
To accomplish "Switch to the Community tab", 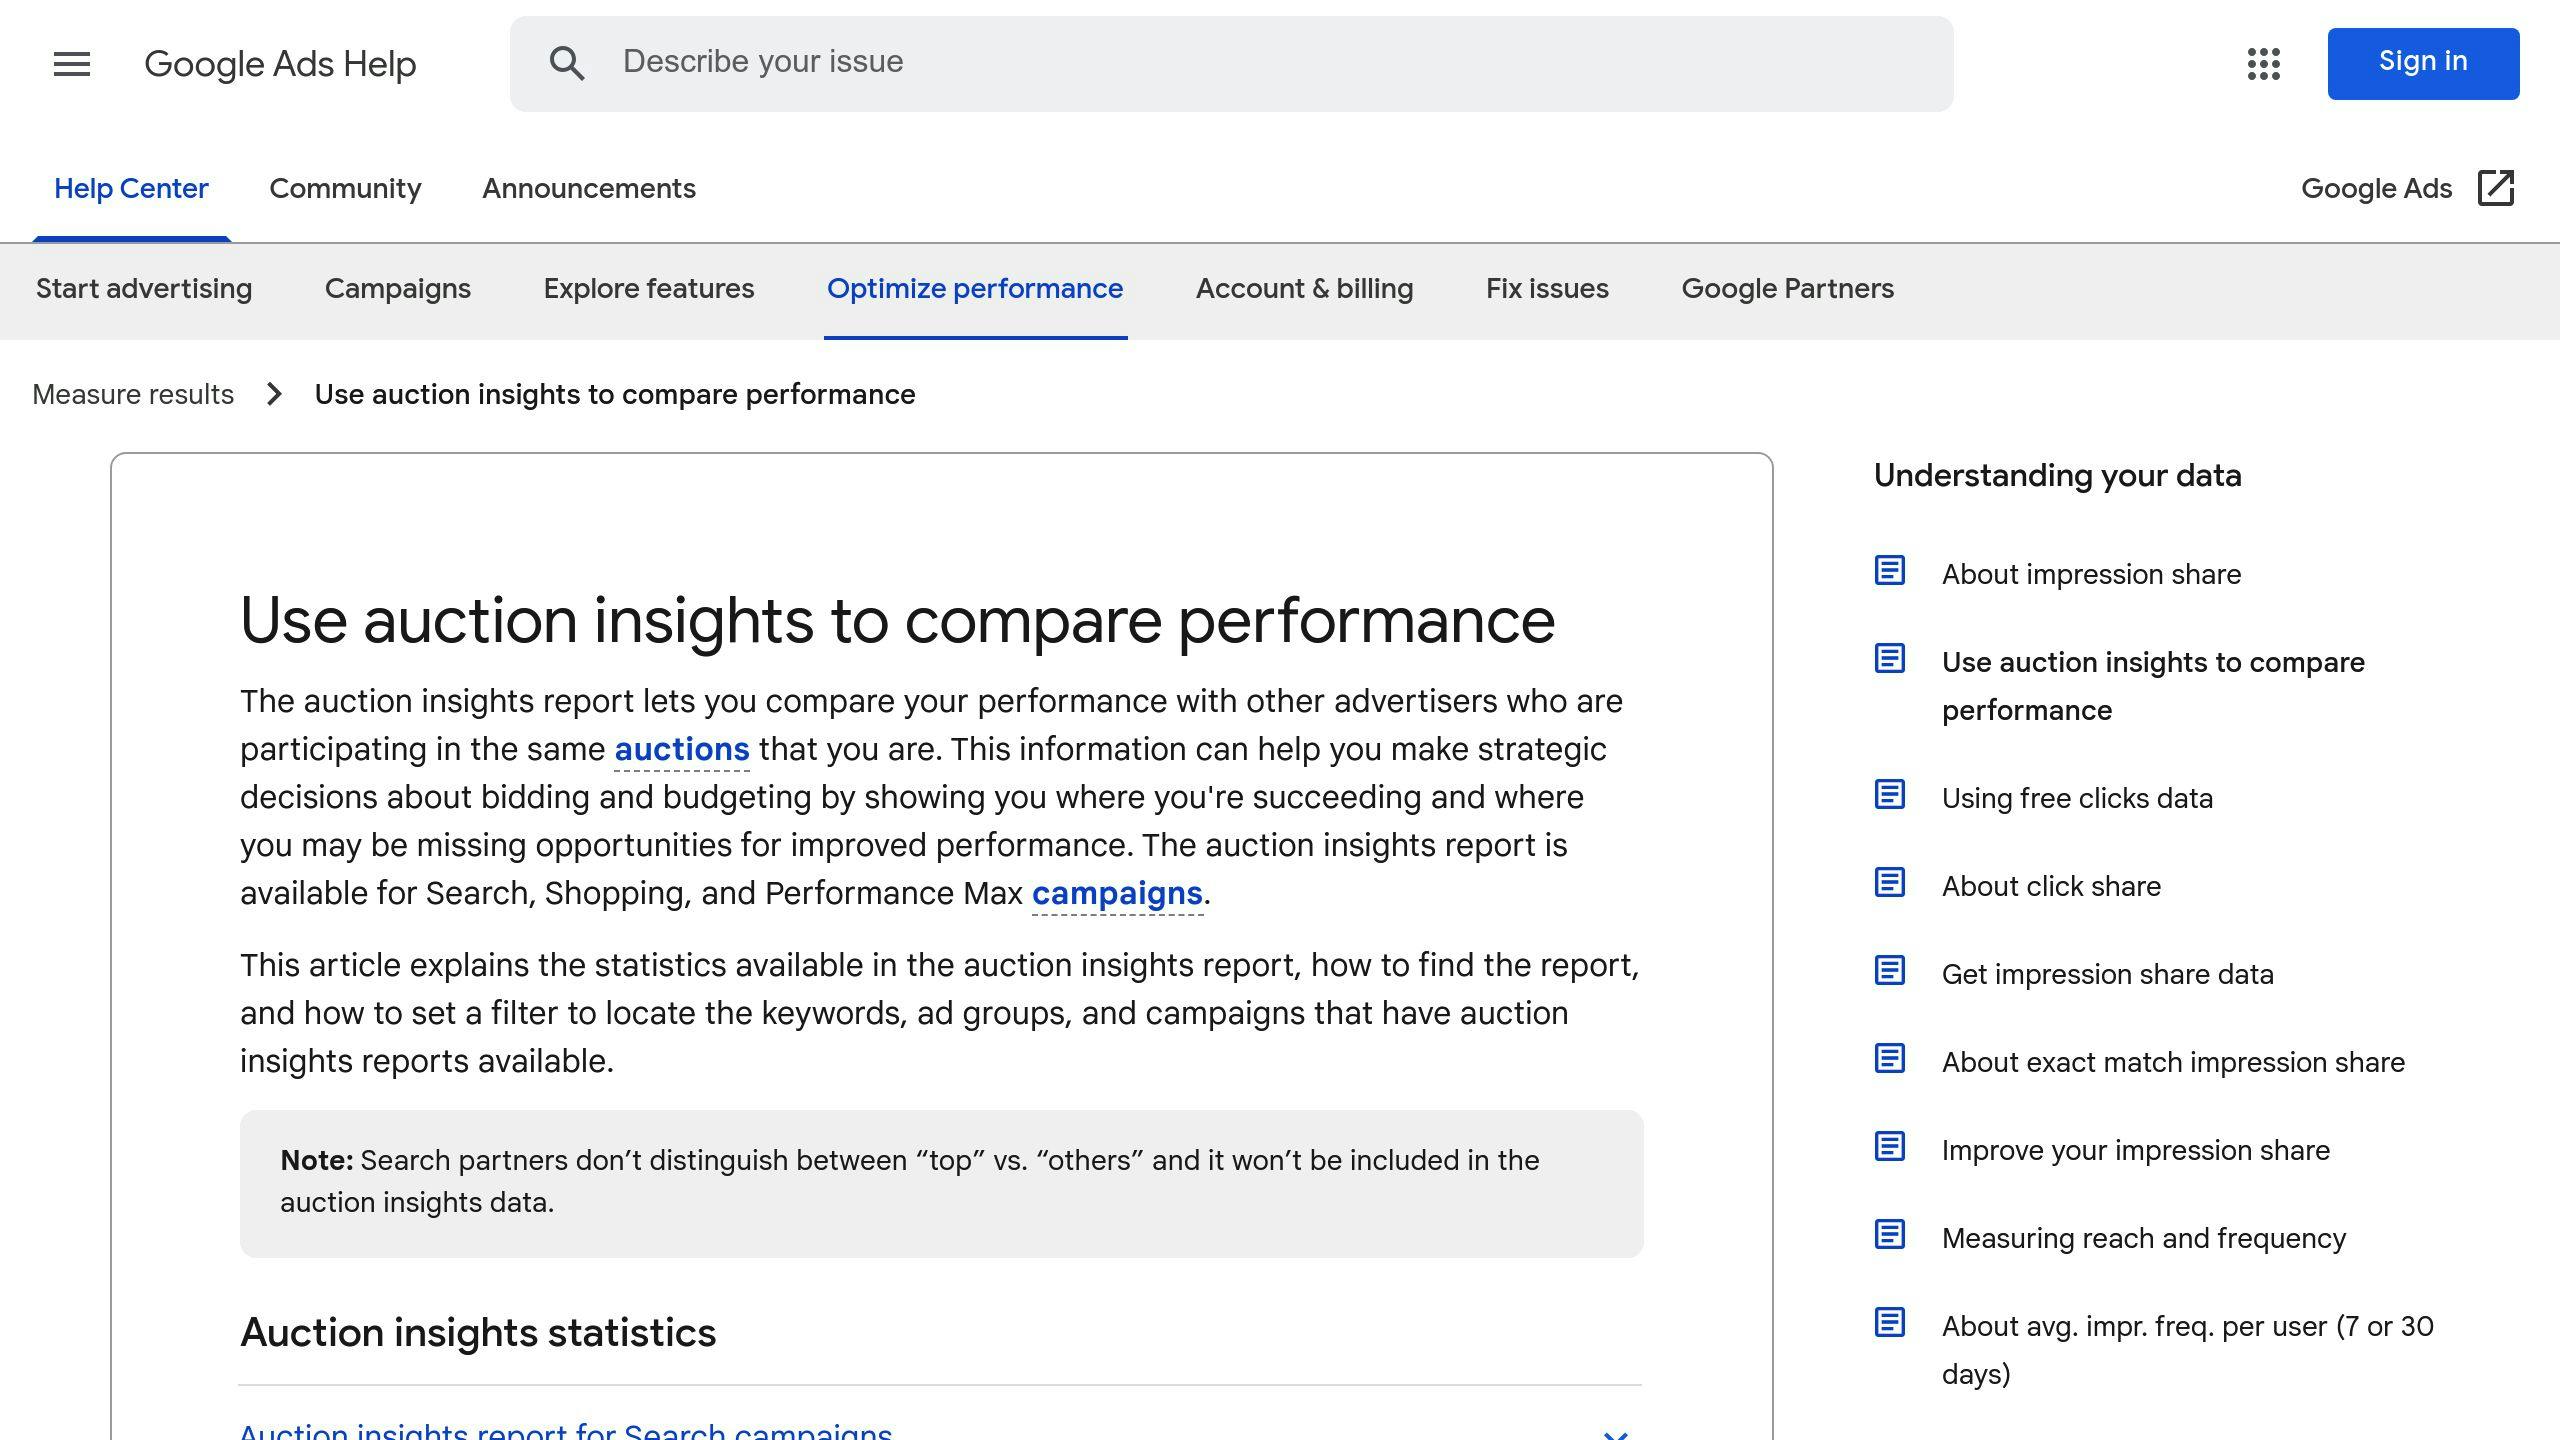I will (x=345, y=188).
